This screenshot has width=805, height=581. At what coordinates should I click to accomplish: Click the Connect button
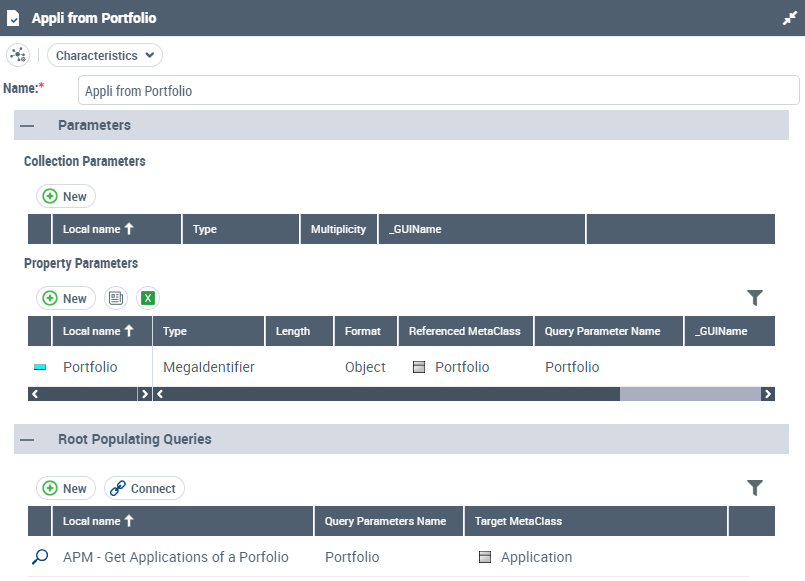(x=144, y=488)
